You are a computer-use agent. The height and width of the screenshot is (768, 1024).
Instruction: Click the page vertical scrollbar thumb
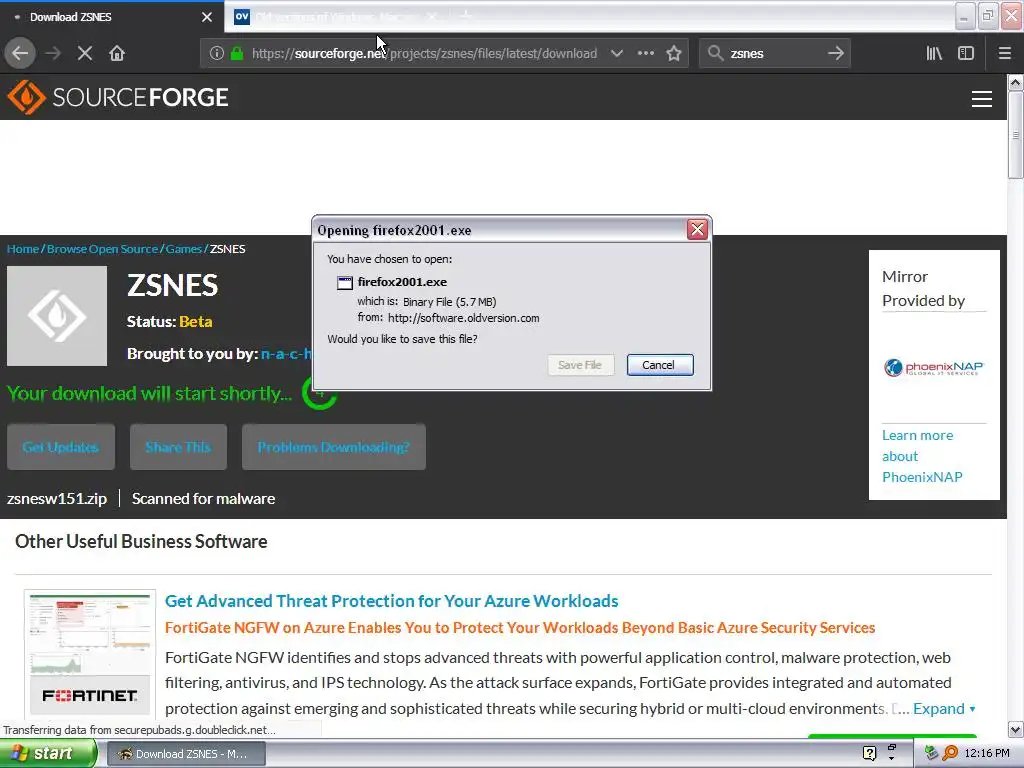(x=1015, y=135)
